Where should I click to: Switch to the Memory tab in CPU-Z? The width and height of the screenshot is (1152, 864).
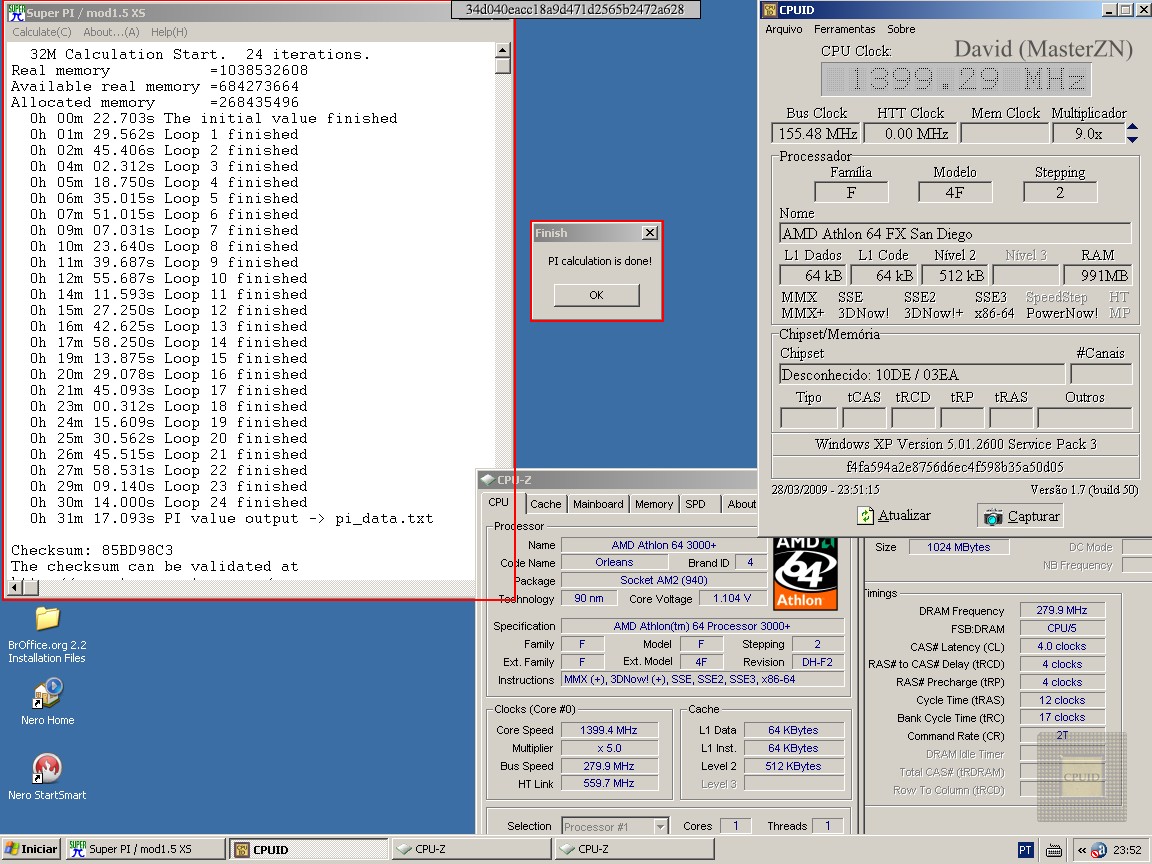(654, 504)
